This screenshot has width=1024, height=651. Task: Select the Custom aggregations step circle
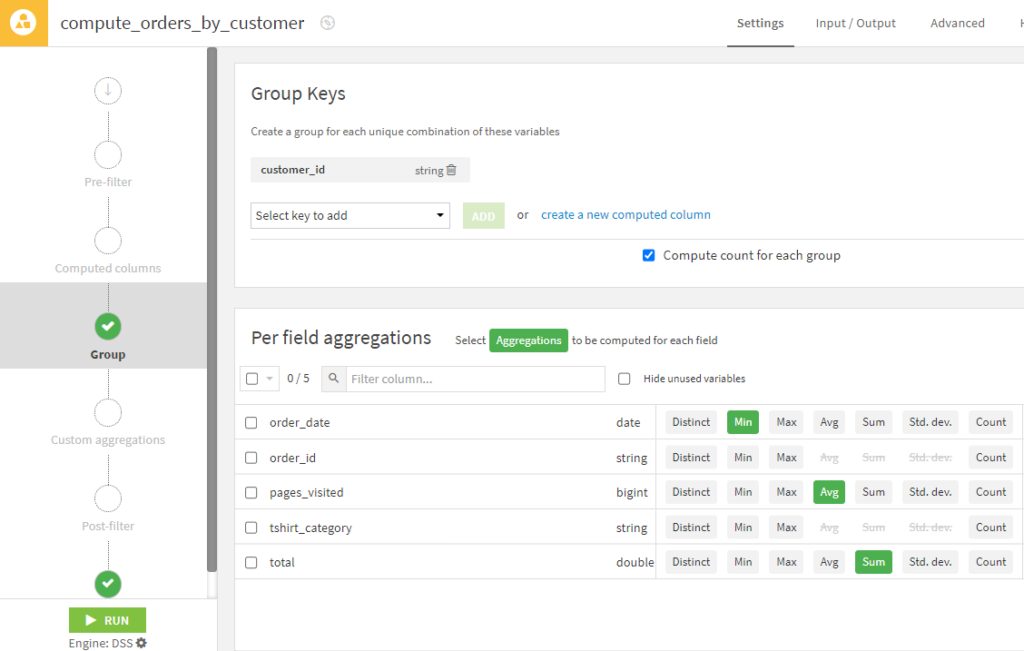[108, 413]
